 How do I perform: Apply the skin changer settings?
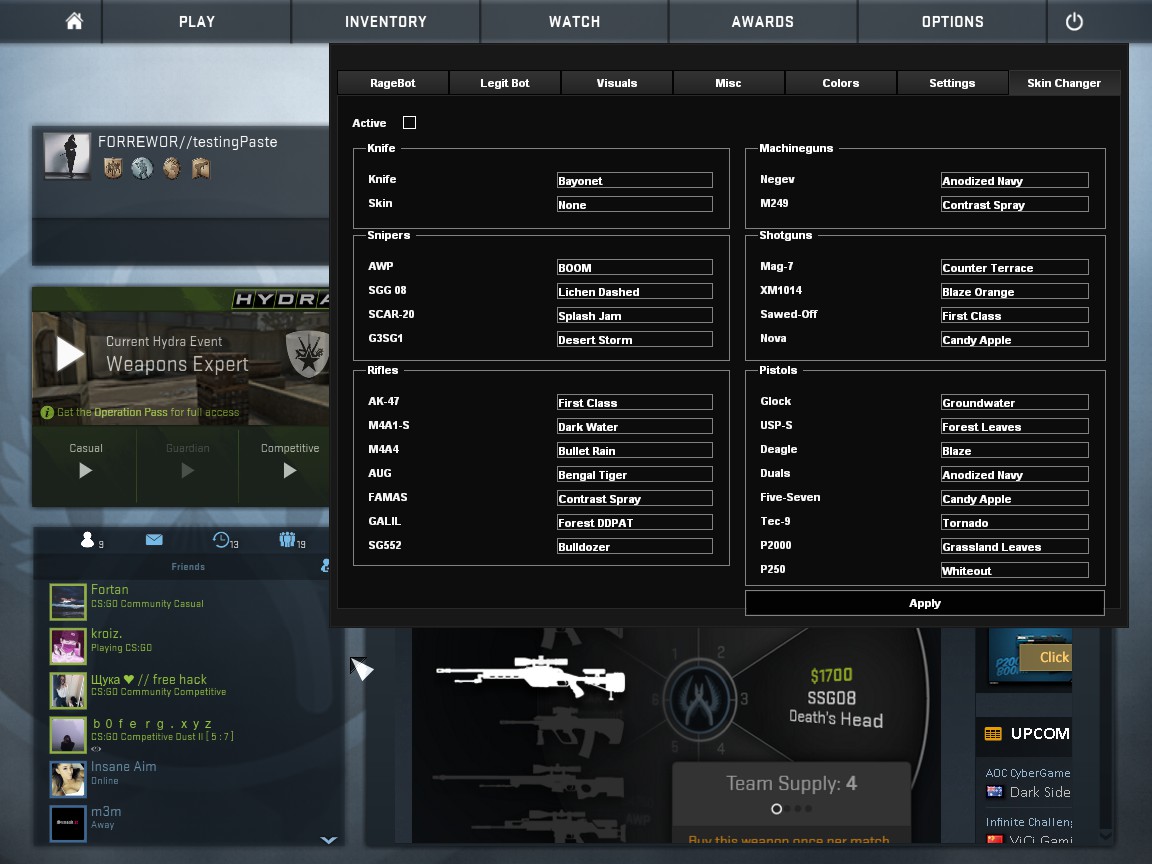pos(925,603)
